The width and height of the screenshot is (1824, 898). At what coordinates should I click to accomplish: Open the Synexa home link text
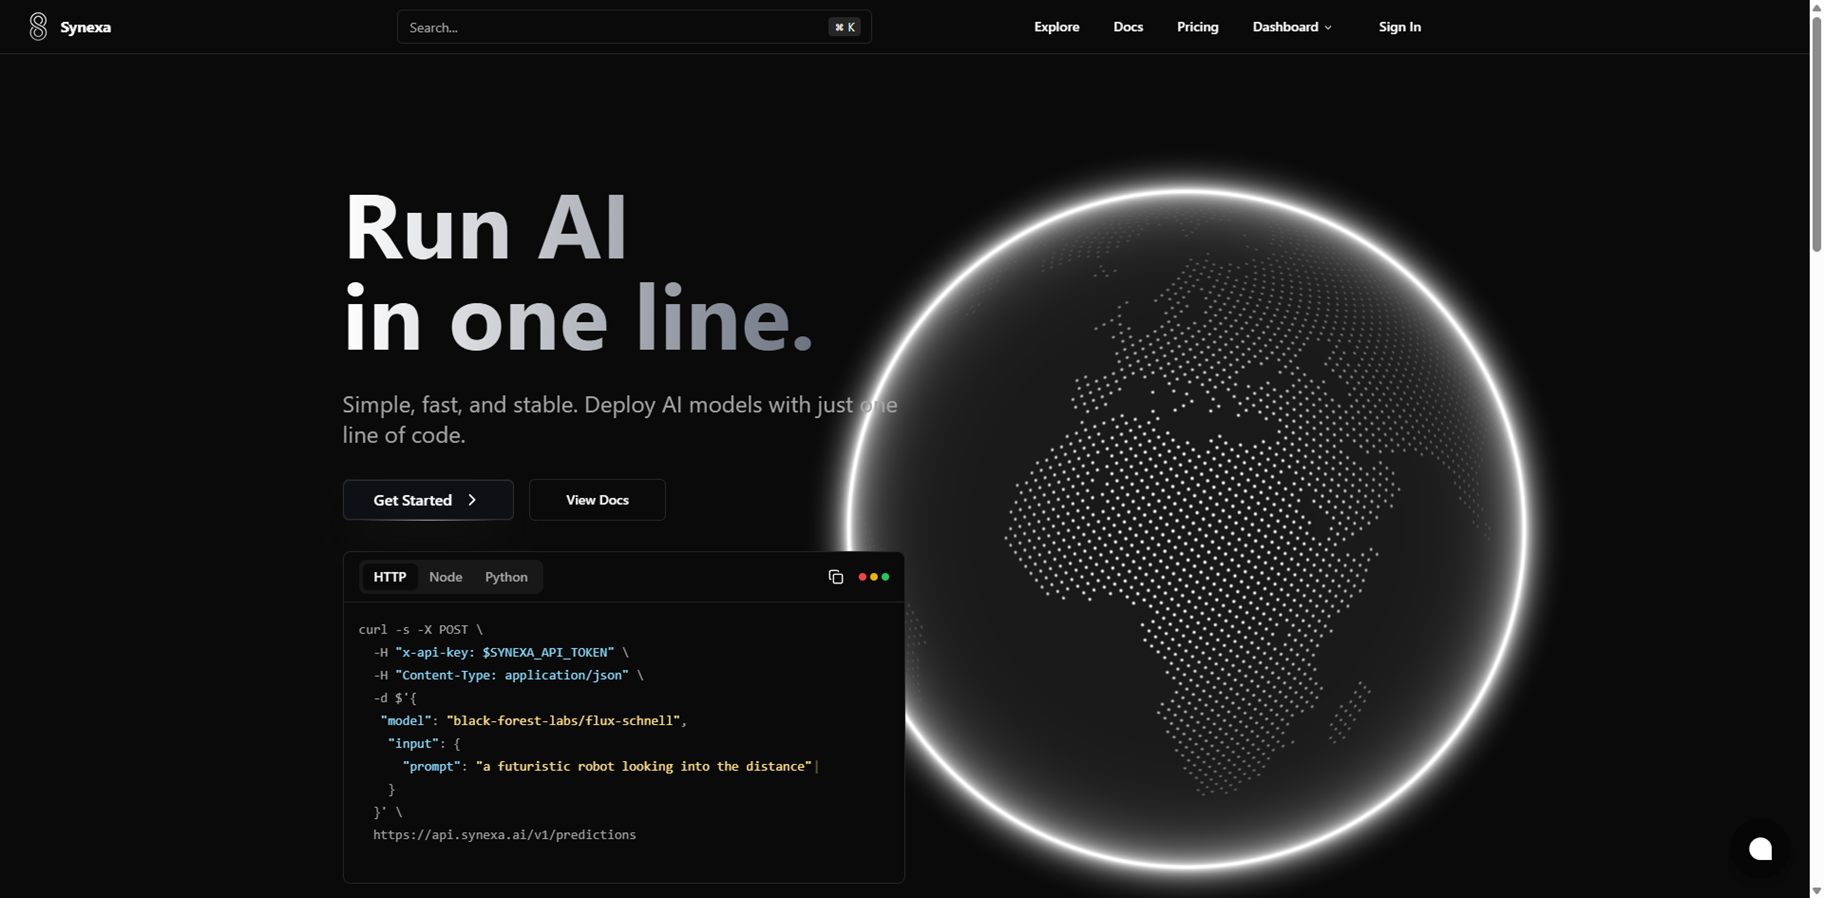point(85,27)
